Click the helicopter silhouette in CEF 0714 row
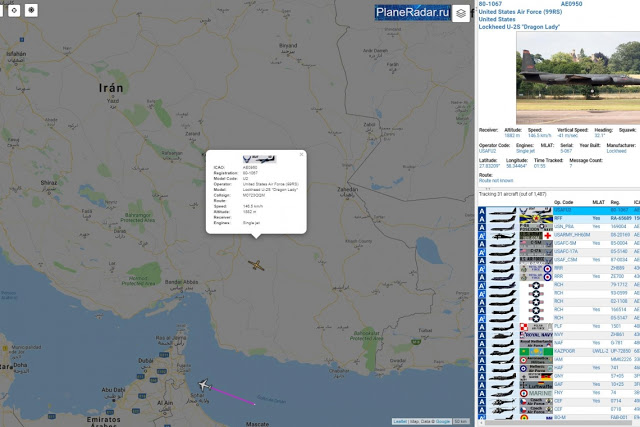The image size is (640, 427). (x=503, y=401)
